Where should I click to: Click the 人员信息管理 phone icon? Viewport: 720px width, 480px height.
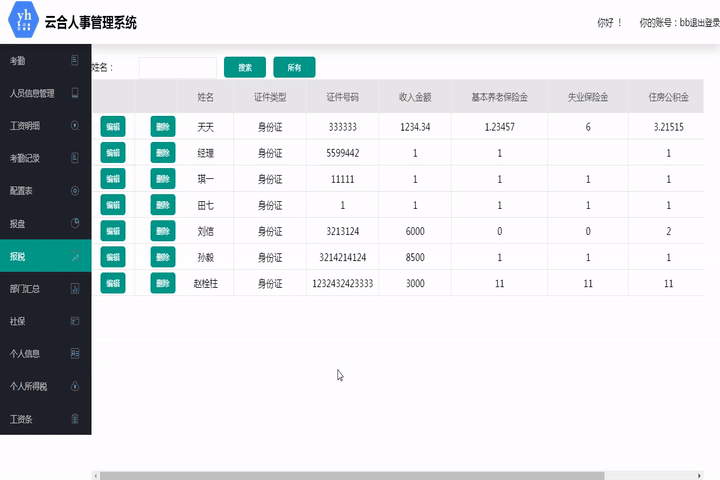75,93
